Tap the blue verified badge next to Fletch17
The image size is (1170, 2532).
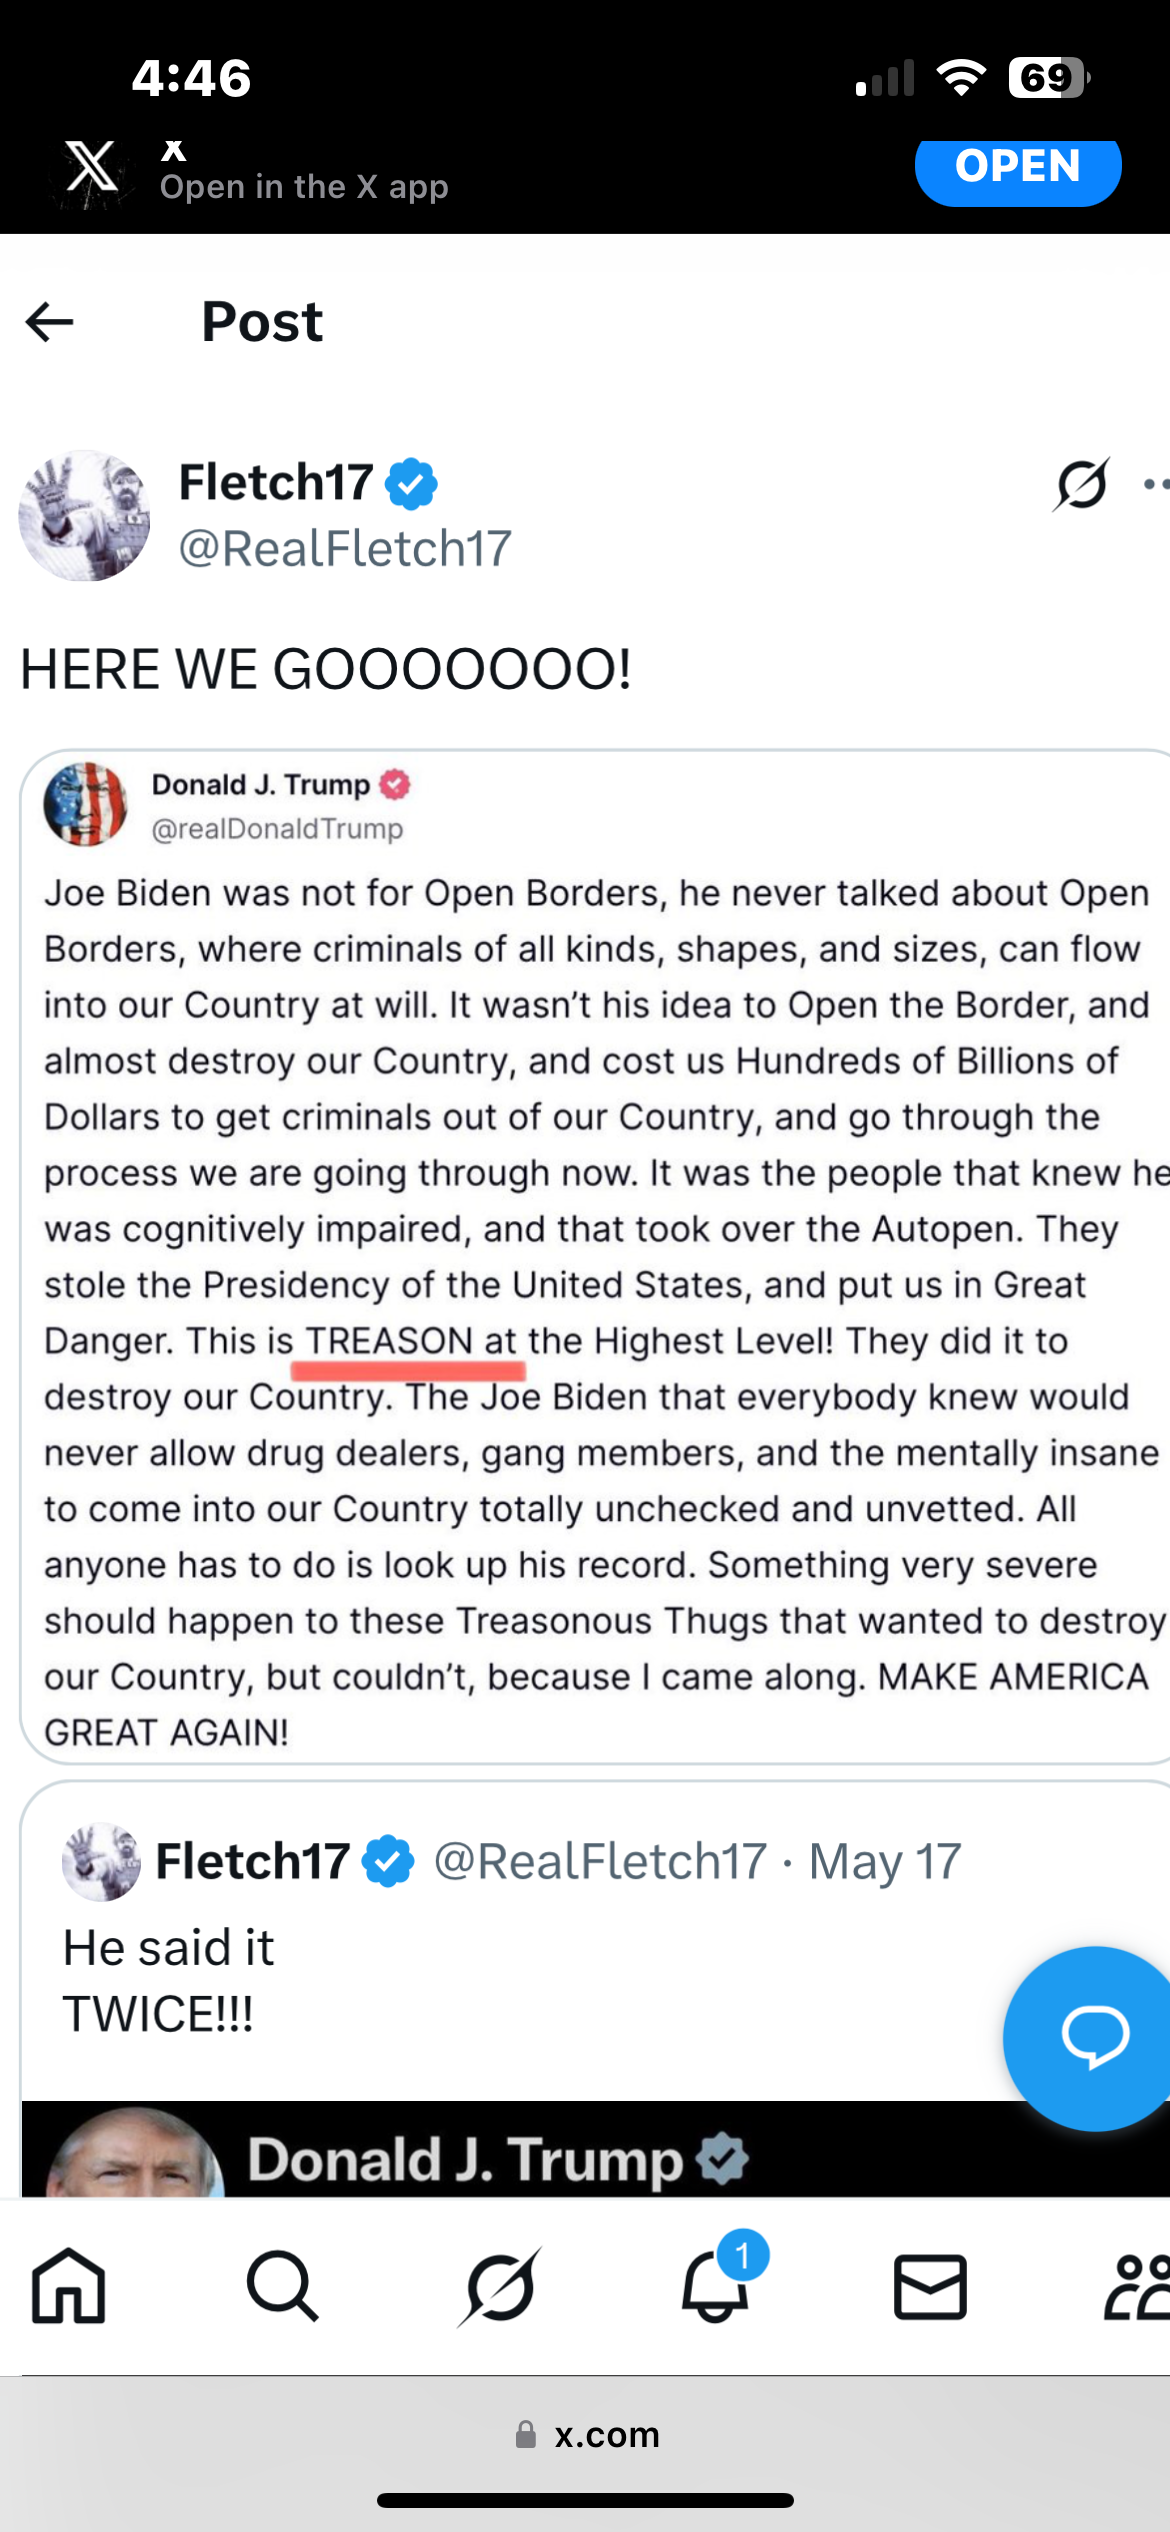tap(412, 484)
